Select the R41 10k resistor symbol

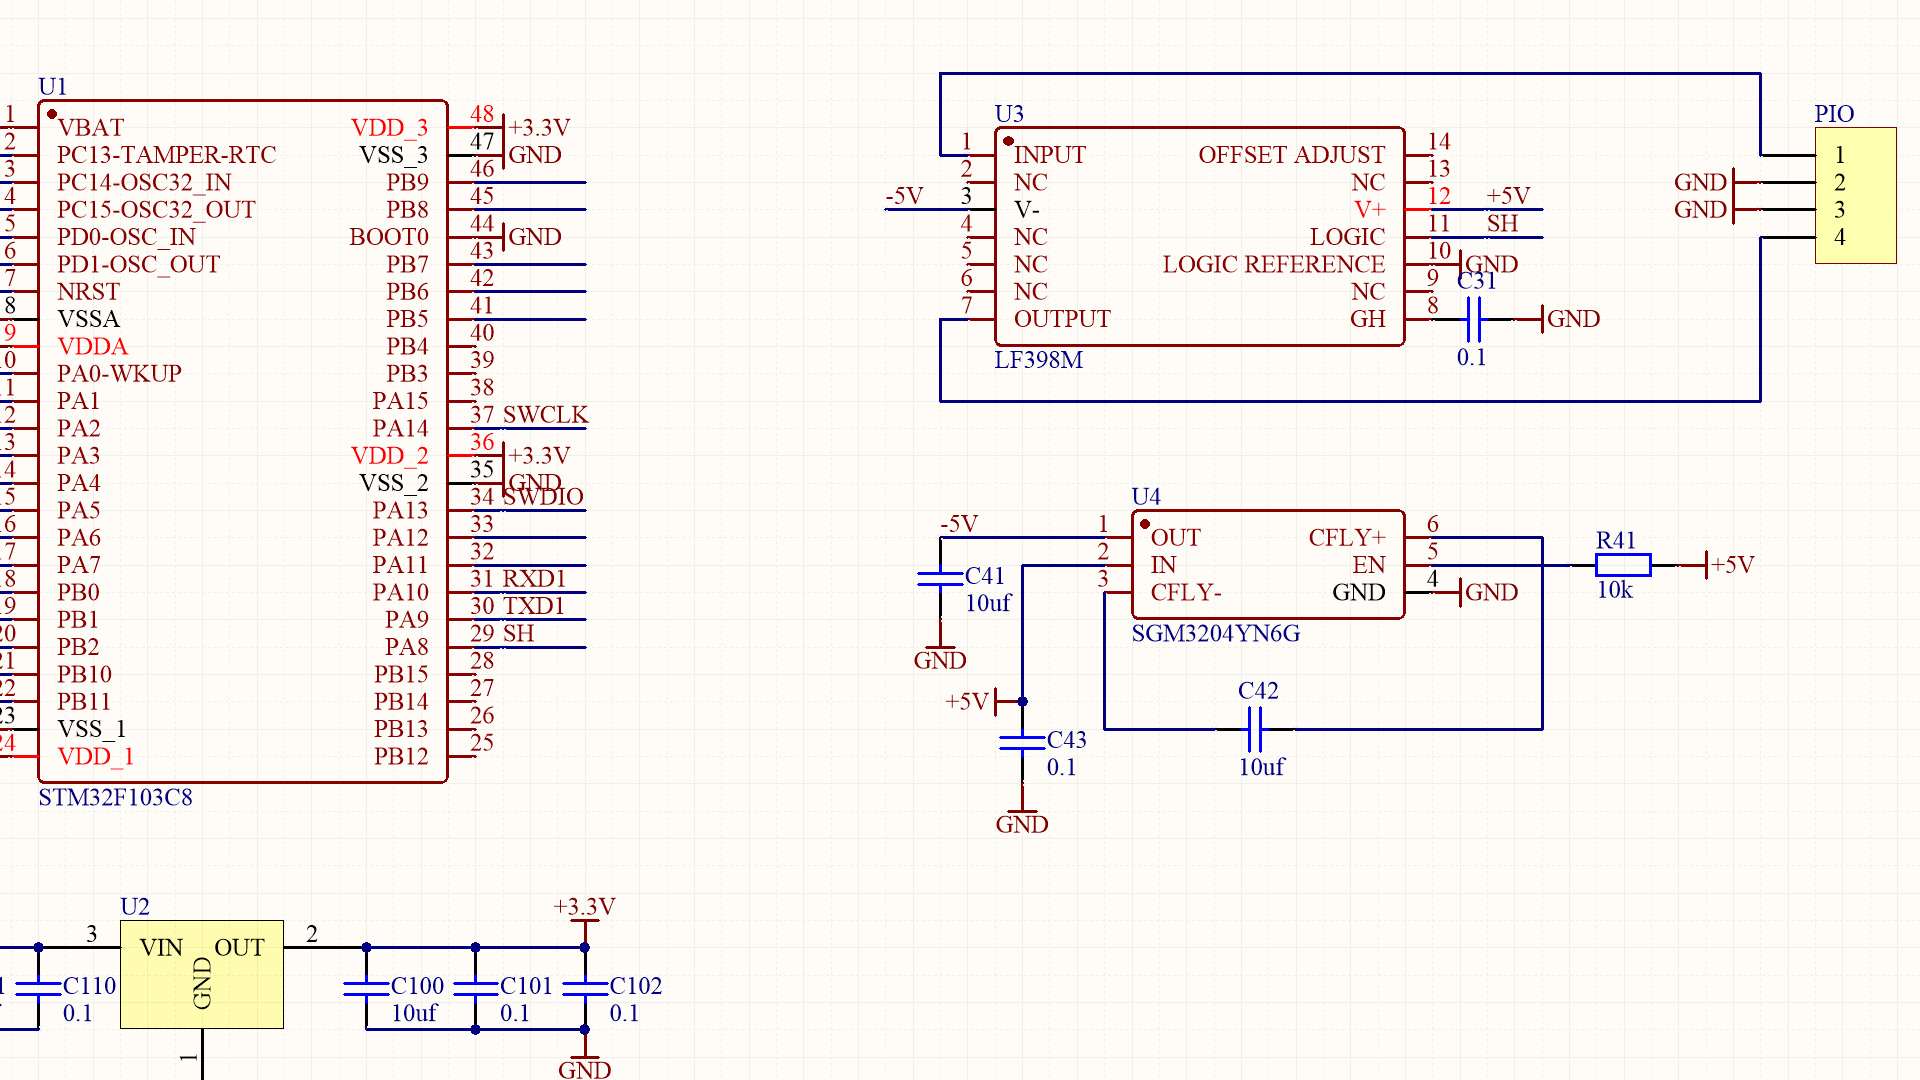[1622, 565]
